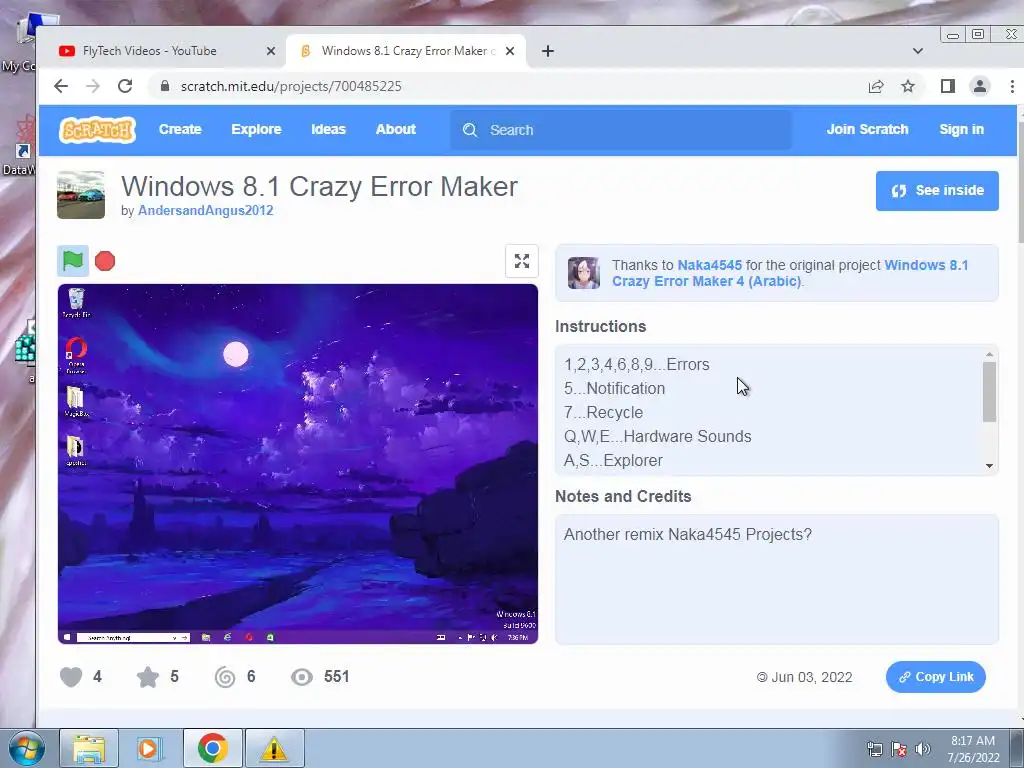Click the See inside button

click(x=937, y=191)
